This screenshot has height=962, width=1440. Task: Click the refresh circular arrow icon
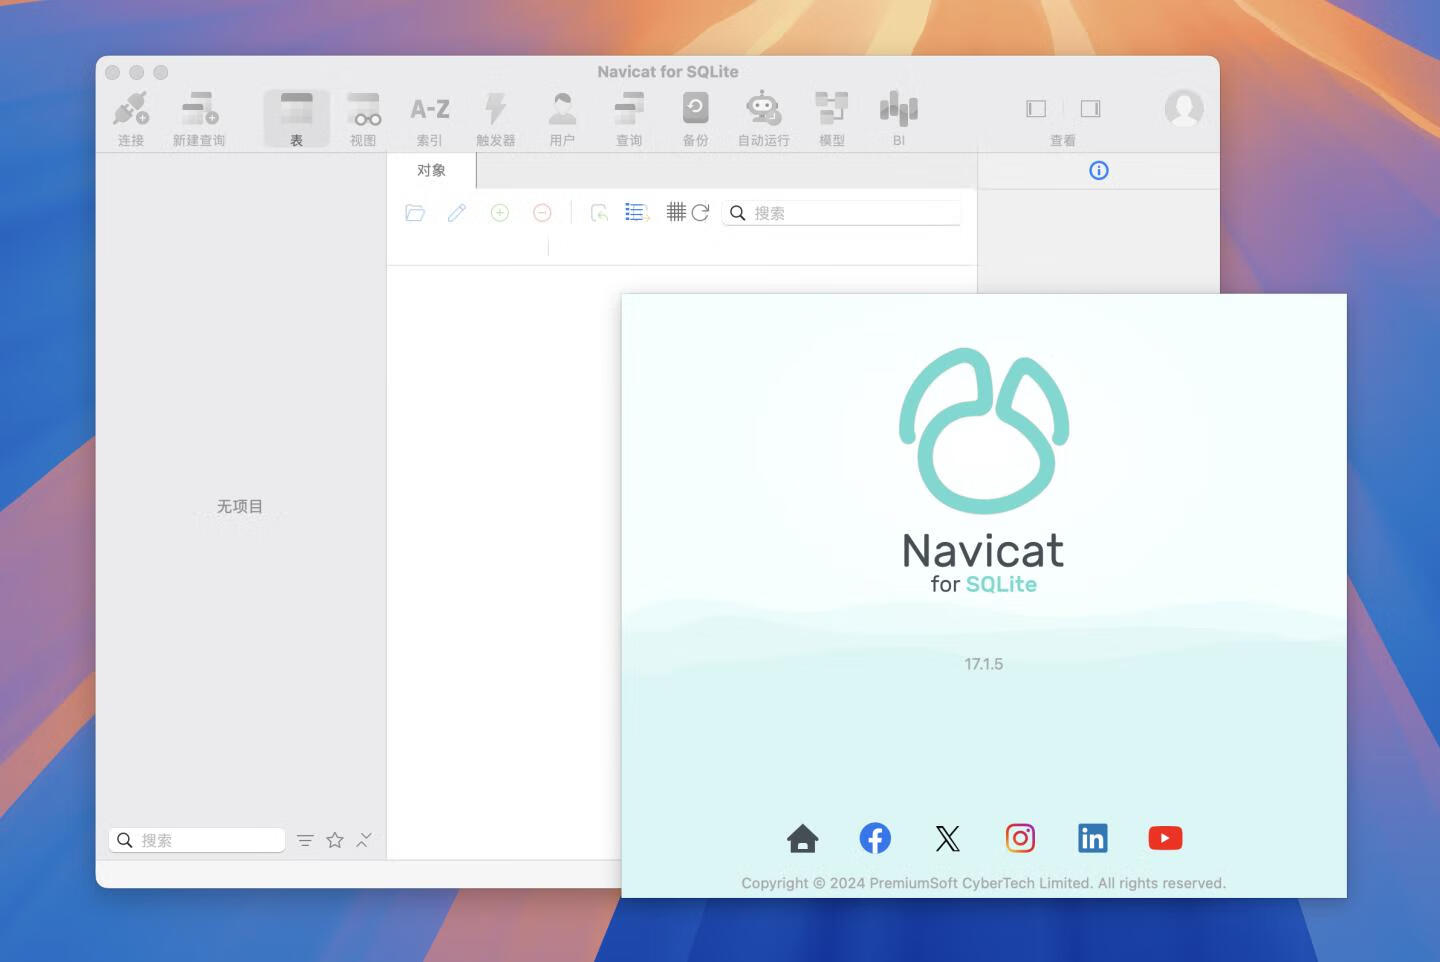click(x=700, y=212)
